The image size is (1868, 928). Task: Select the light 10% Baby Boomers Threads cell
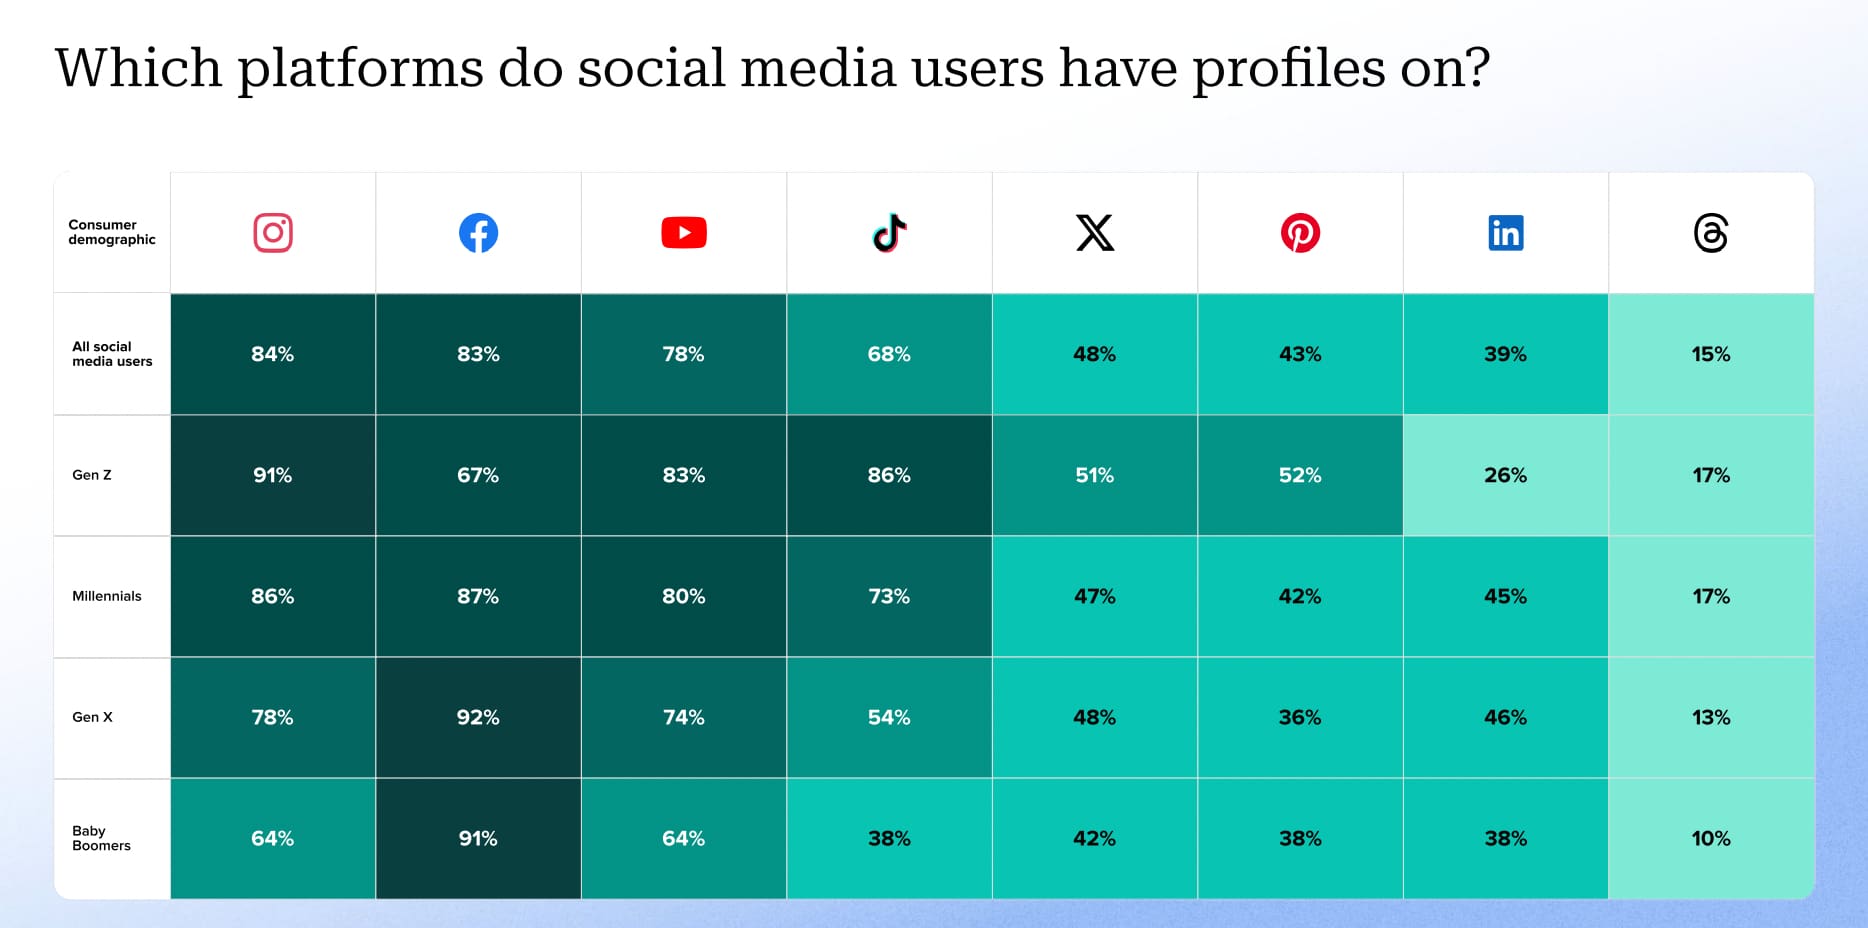coord(1711,838)
